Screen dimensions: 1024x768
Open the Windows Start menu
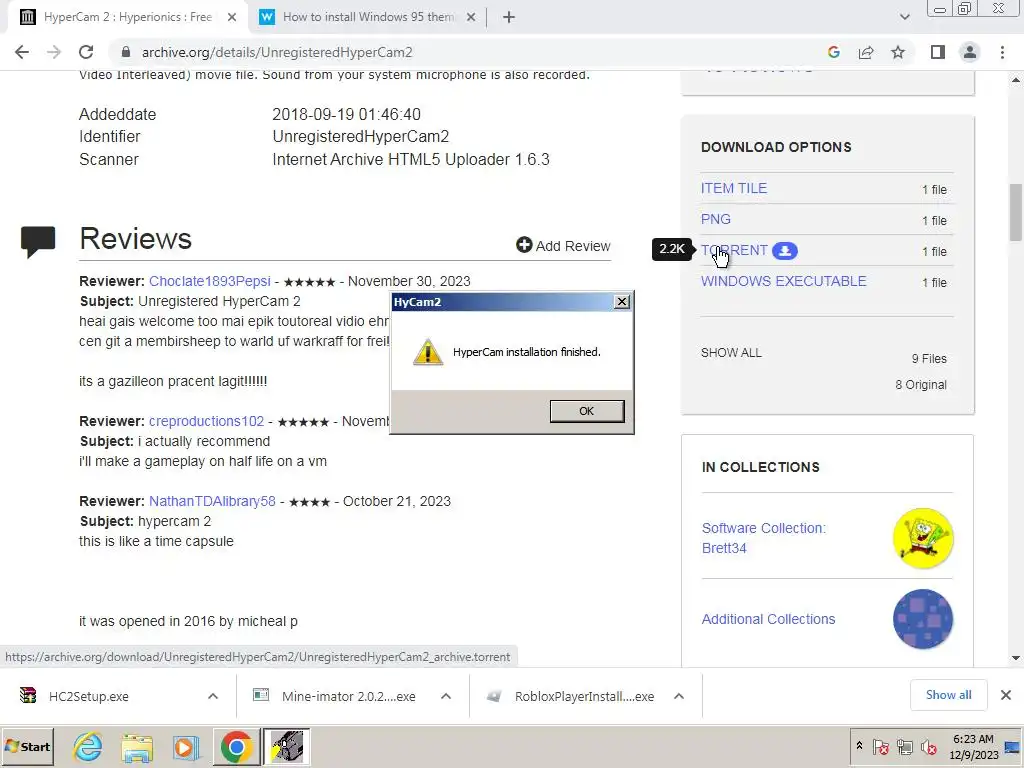[27, 746]
